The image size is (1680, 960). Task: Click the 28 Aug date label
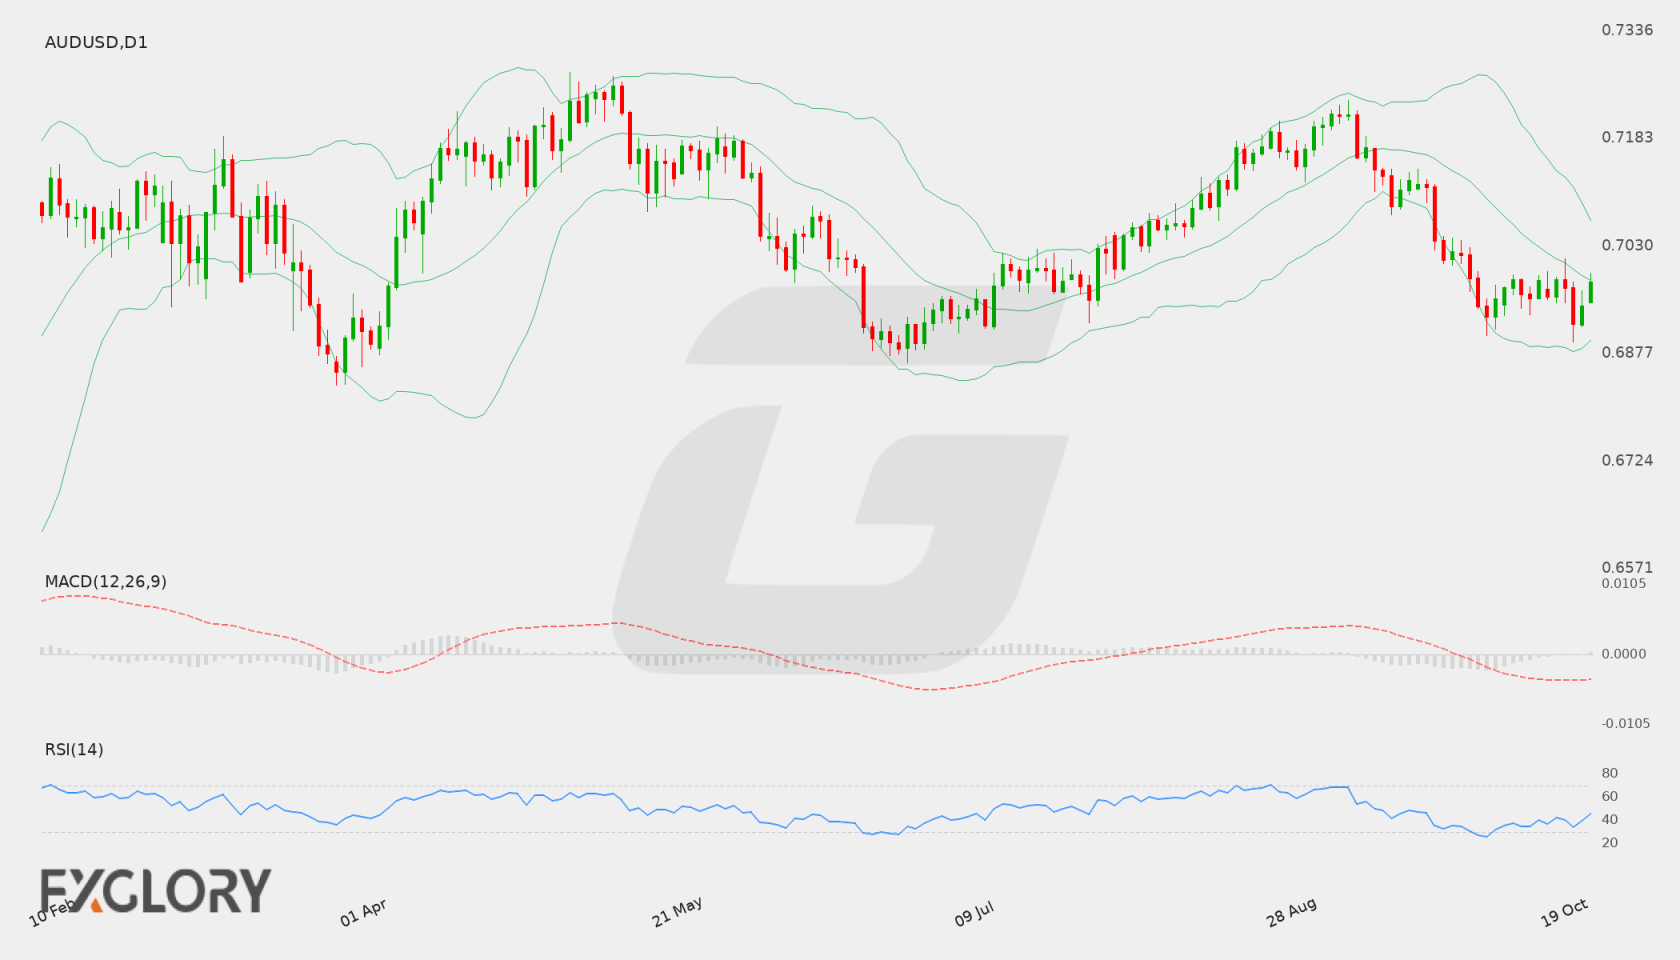click(1291, 912)
